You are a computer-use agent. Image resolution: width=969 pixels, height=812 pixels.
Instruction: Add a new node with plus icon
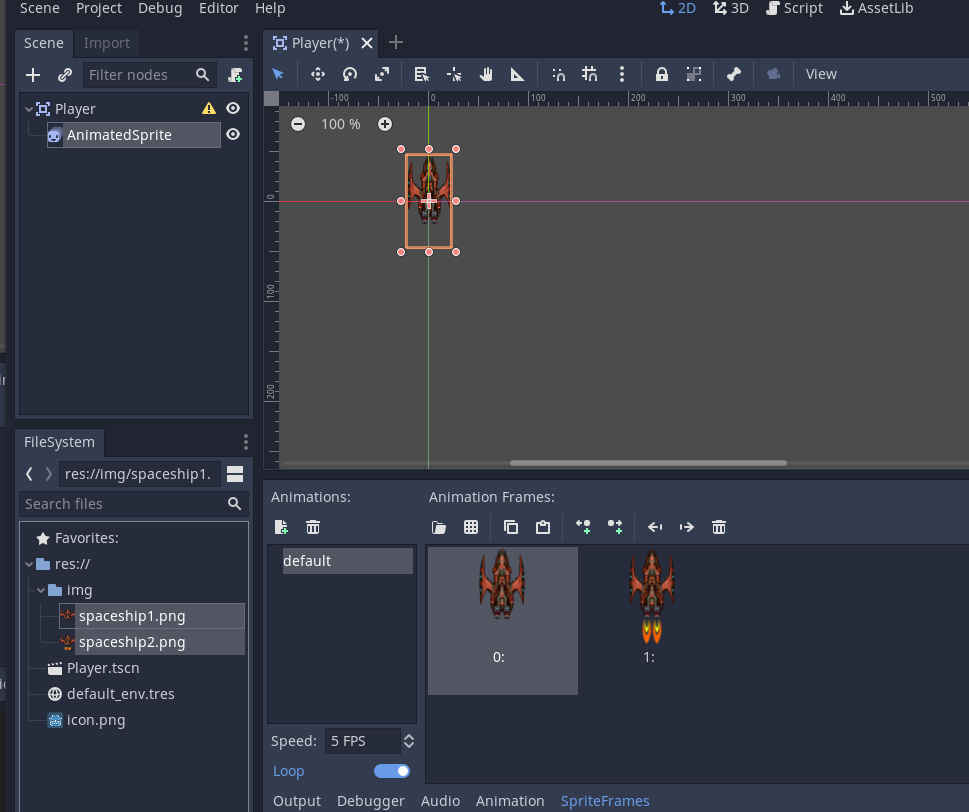(33, 75)
